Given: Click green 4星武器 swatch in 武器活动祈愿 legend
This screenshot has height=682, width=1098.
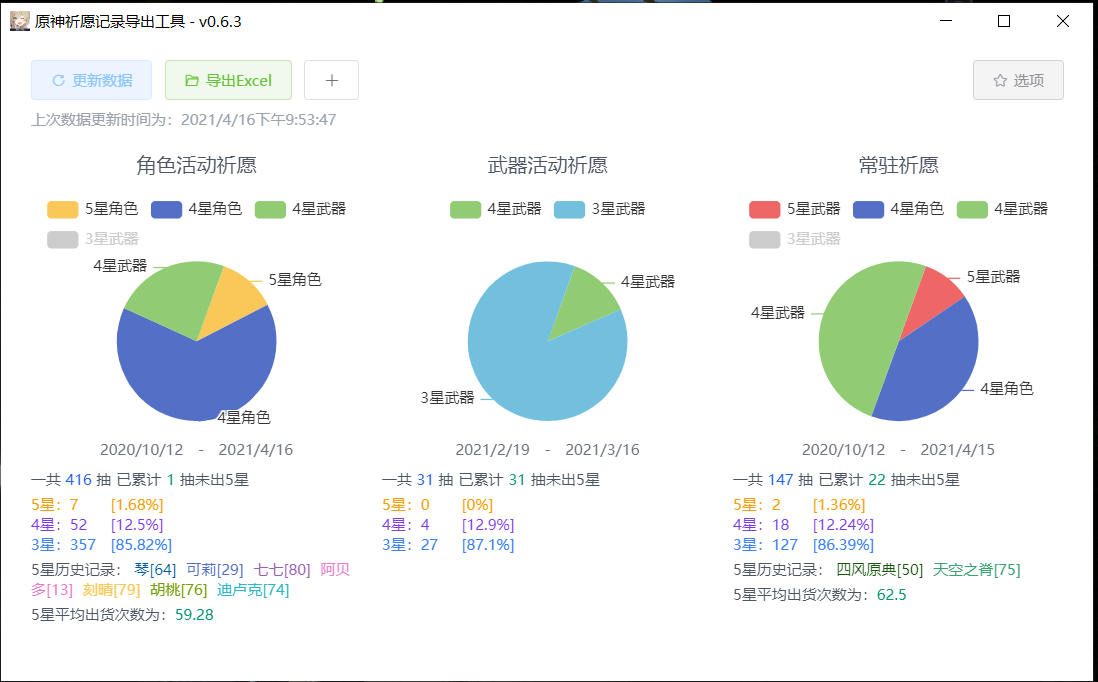Looking at the screenshot, I should pos(466,209).
